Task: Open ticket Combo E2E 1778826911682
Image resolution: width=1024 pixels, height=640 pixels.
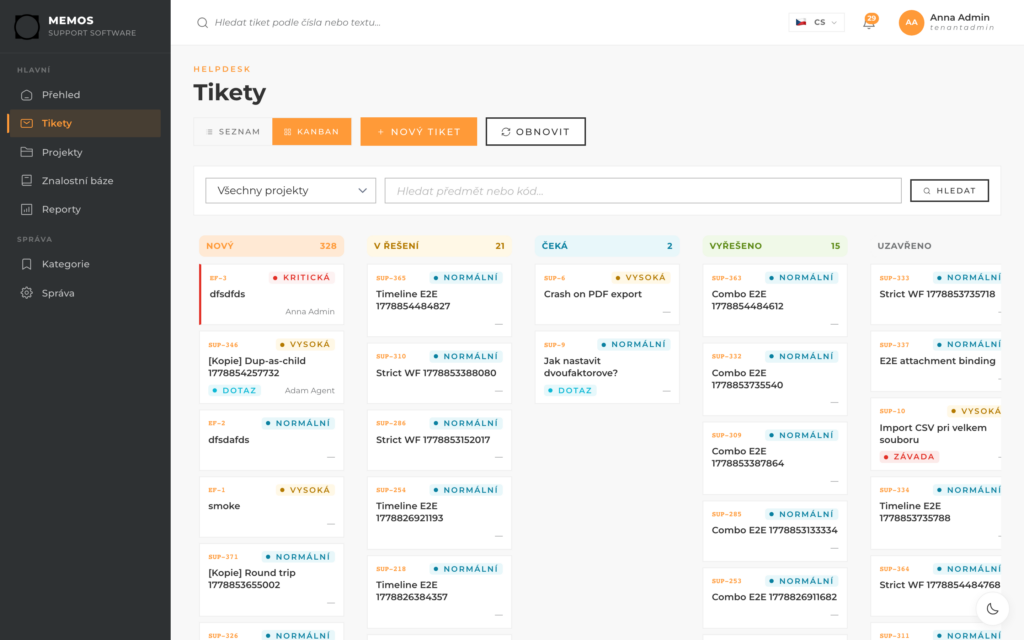Action: tap(775, 598)
